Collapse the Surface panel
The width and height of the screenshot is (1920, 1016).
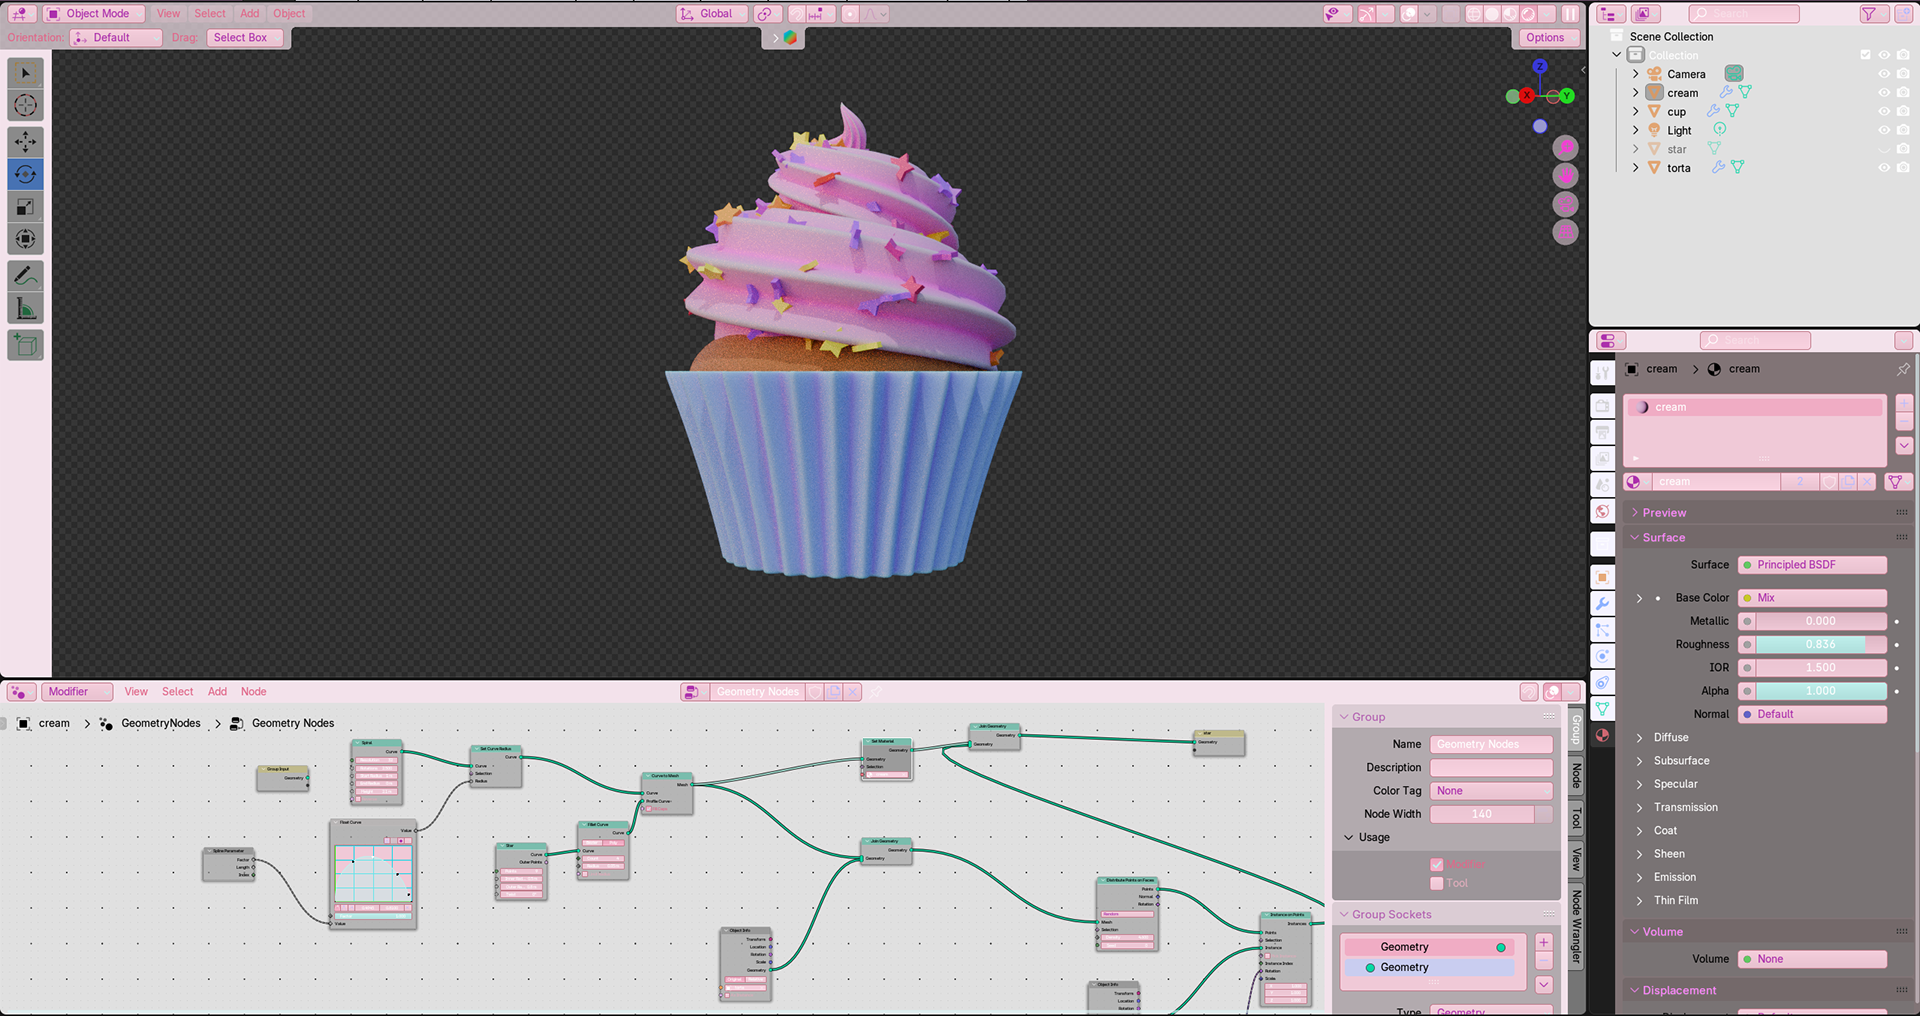(1663, 538)
